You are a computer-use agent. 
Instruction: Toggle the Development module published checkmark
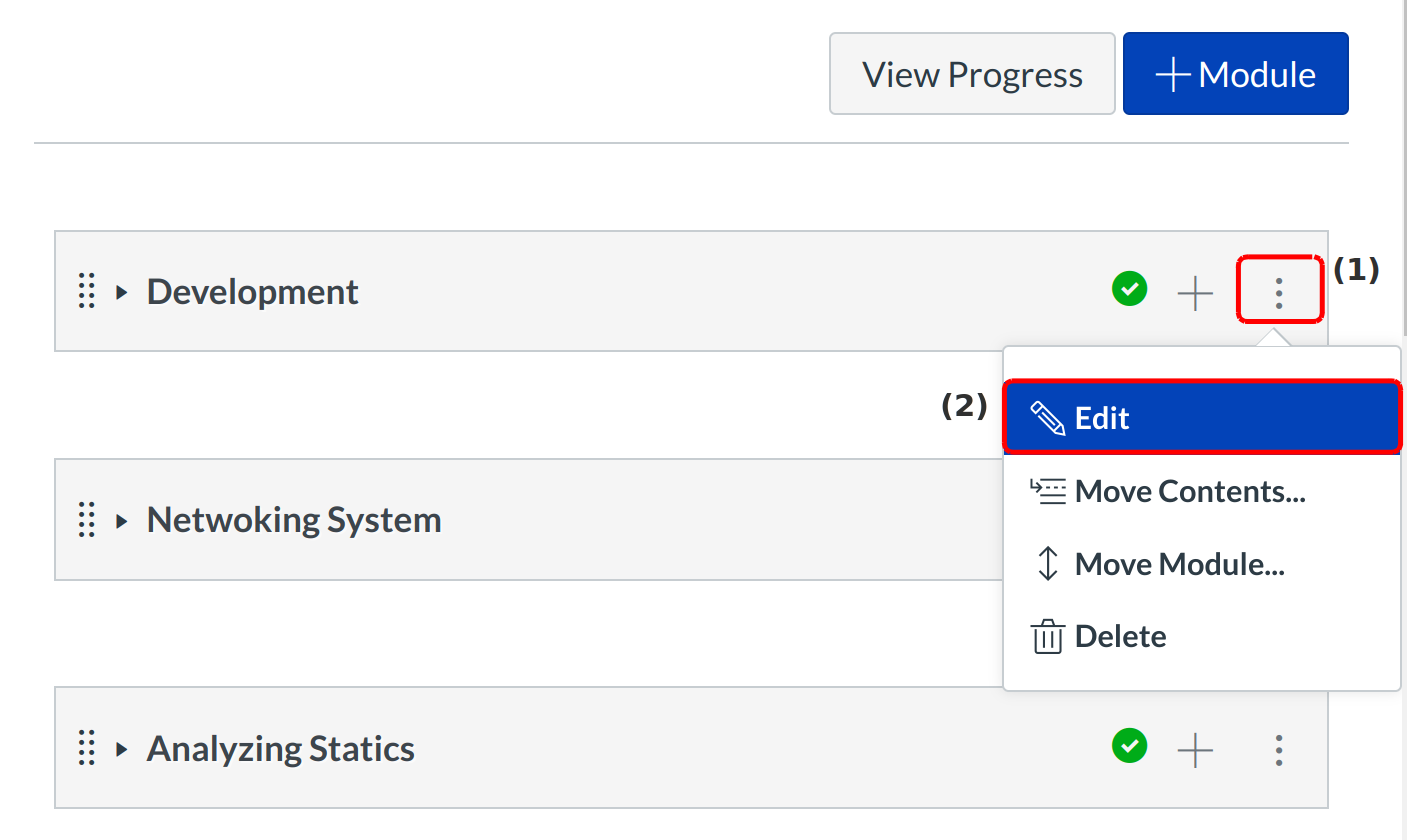pos(1129,290)
